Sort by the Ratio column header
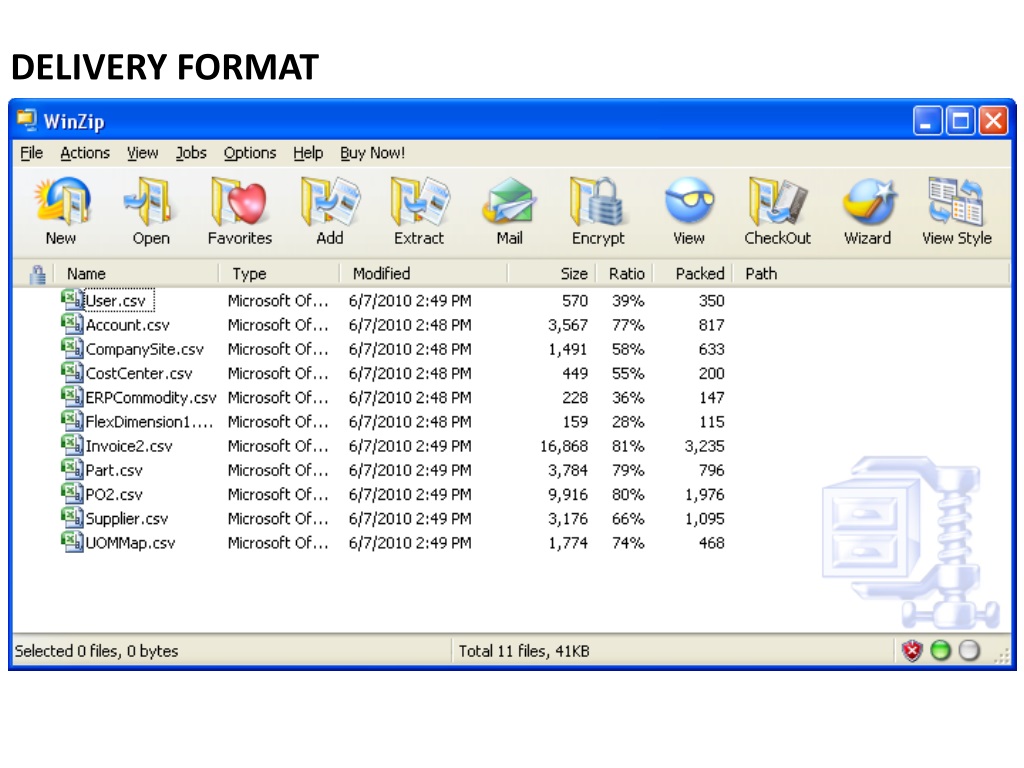The height and width of the screenshot is (768, 1024). [626, 274]
